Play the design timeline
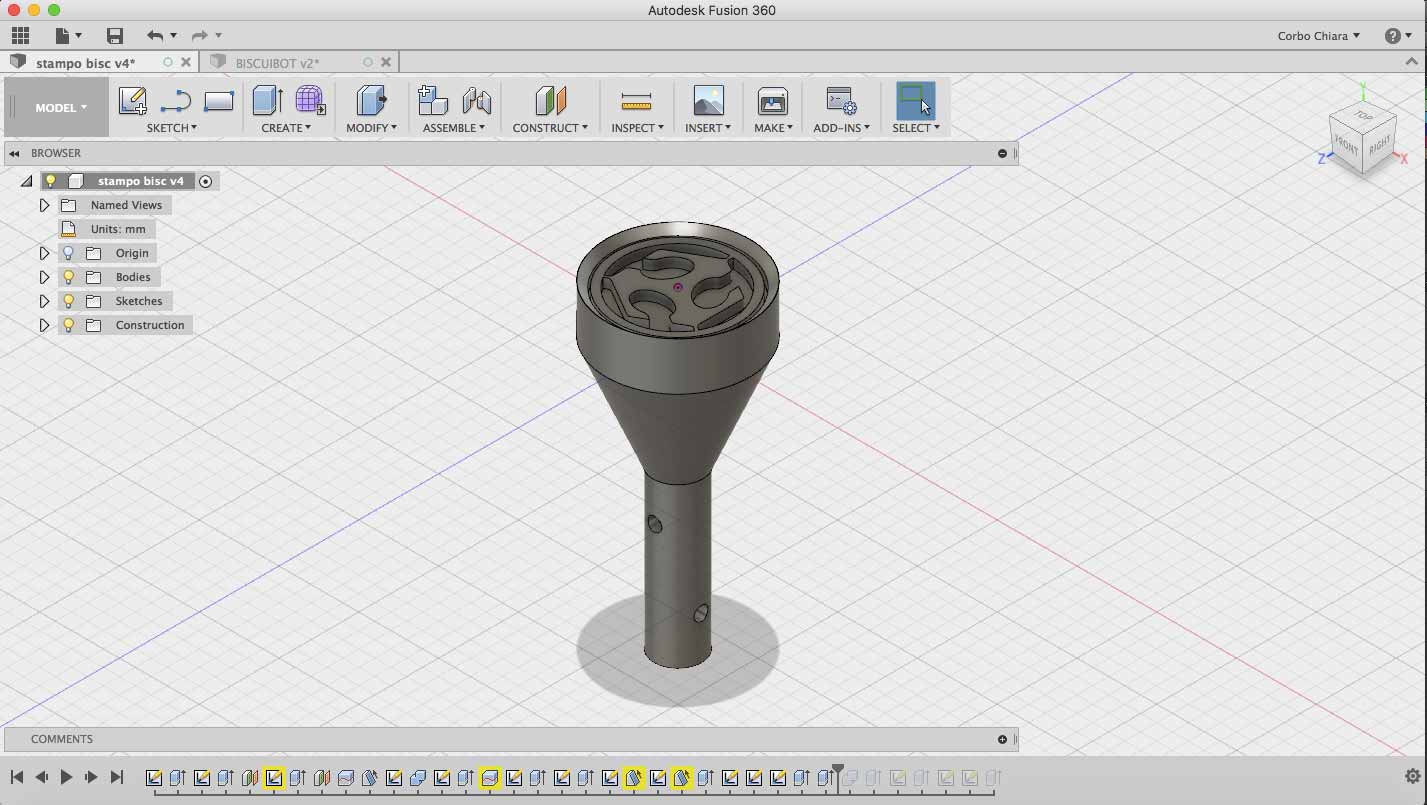This screenshot has width=1427, height=805. [66, 777]
